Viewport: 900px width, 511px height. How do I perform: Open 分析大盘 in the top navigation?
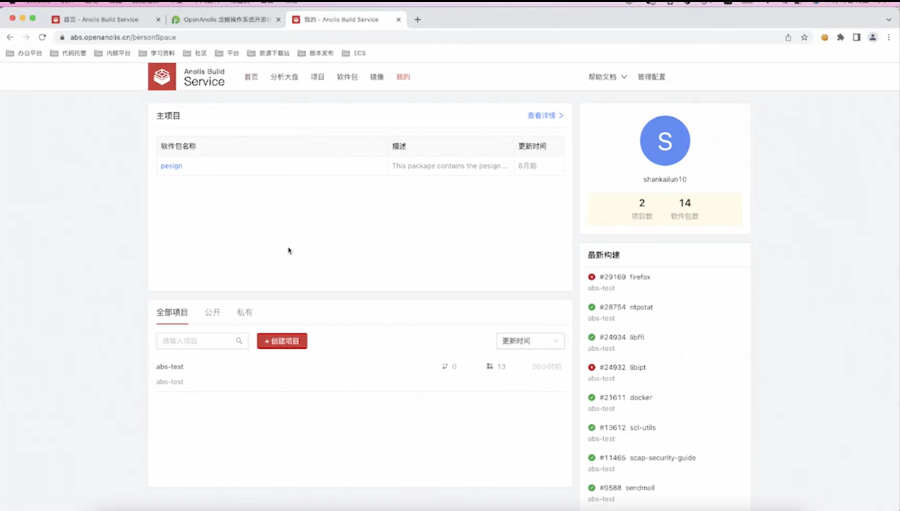[284, 77]
